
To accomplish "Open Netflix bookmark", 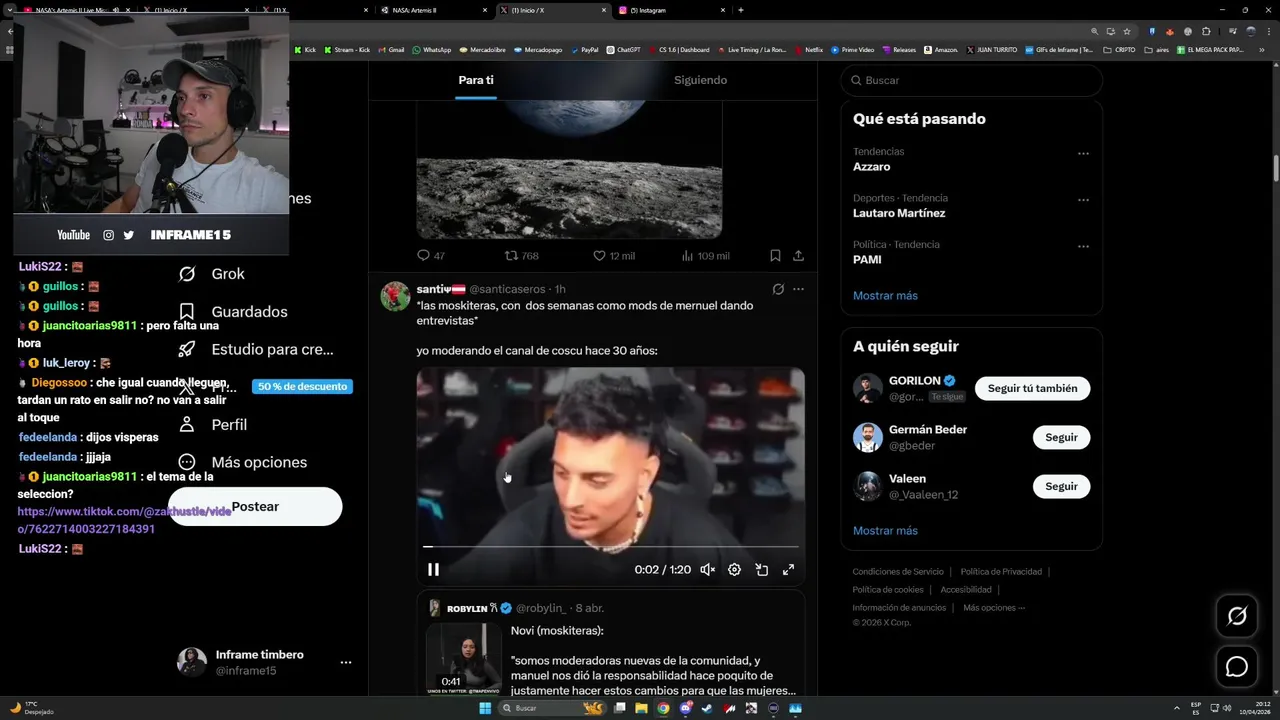I will pyautogui.click(x=809, y=49).
